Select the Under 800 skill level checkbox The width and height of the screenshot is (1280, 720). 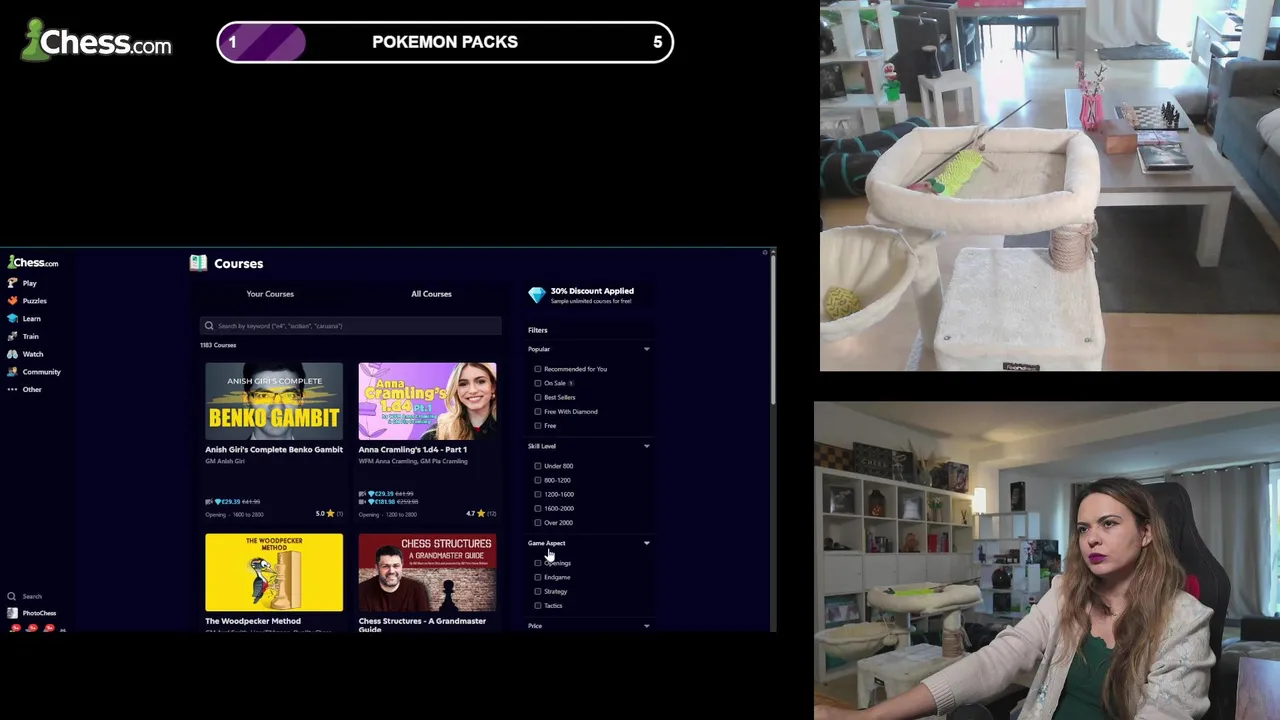(538, 466)
